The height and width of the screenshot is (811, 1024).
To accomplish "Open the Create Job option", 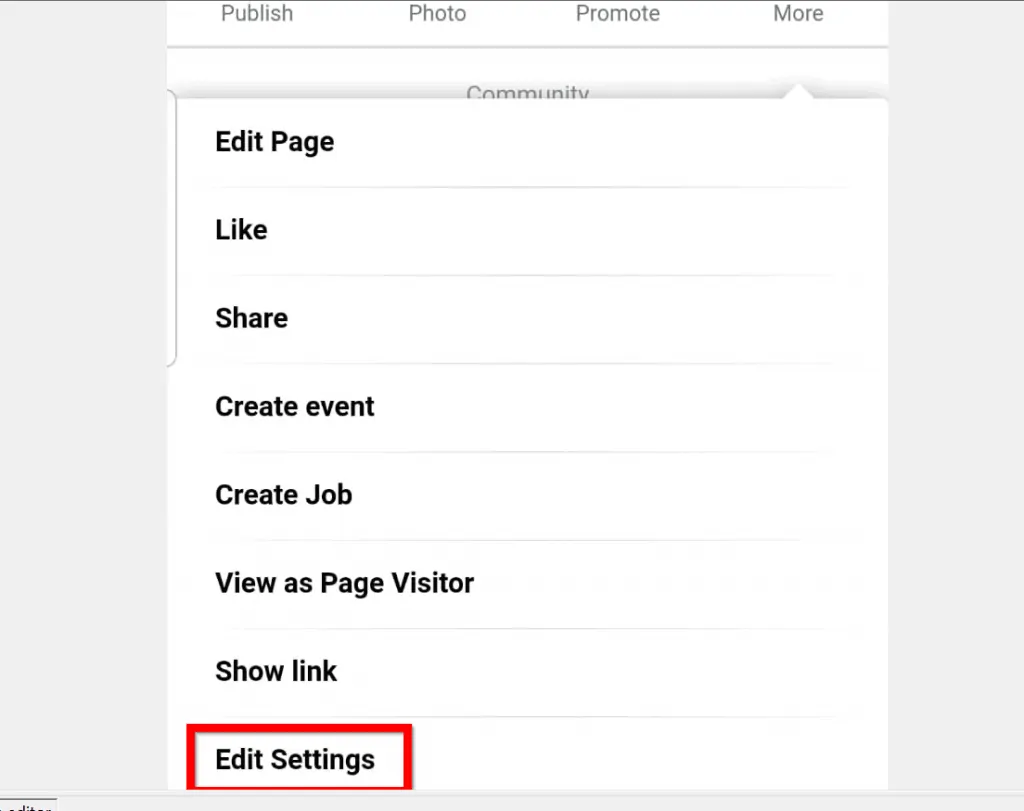I will click(x=283, y=494).
